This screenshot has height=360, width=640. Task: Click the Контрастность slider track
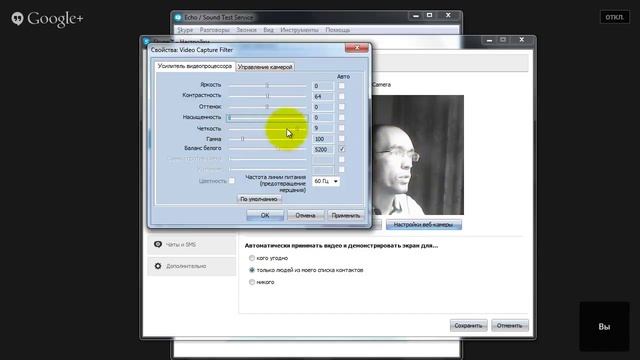pyautogui.click(x=267, y=96)
